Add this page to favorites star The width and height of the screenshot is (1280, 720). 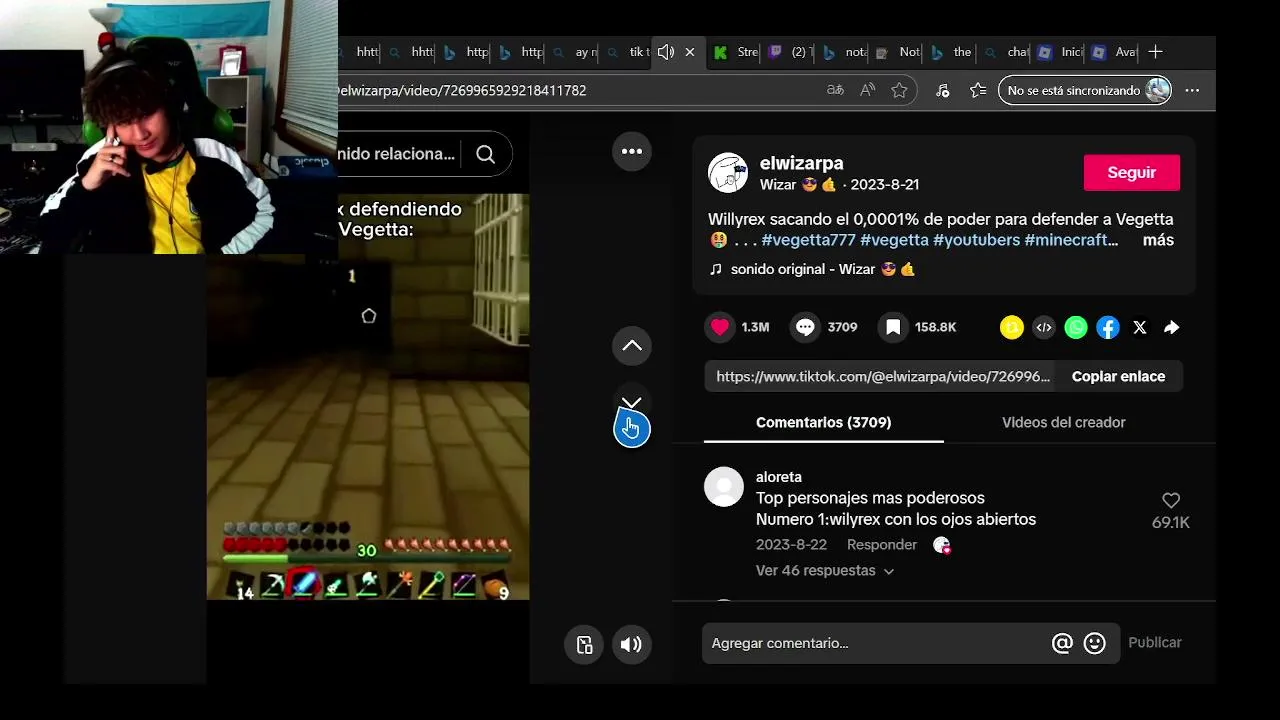(x=899, y=90)
